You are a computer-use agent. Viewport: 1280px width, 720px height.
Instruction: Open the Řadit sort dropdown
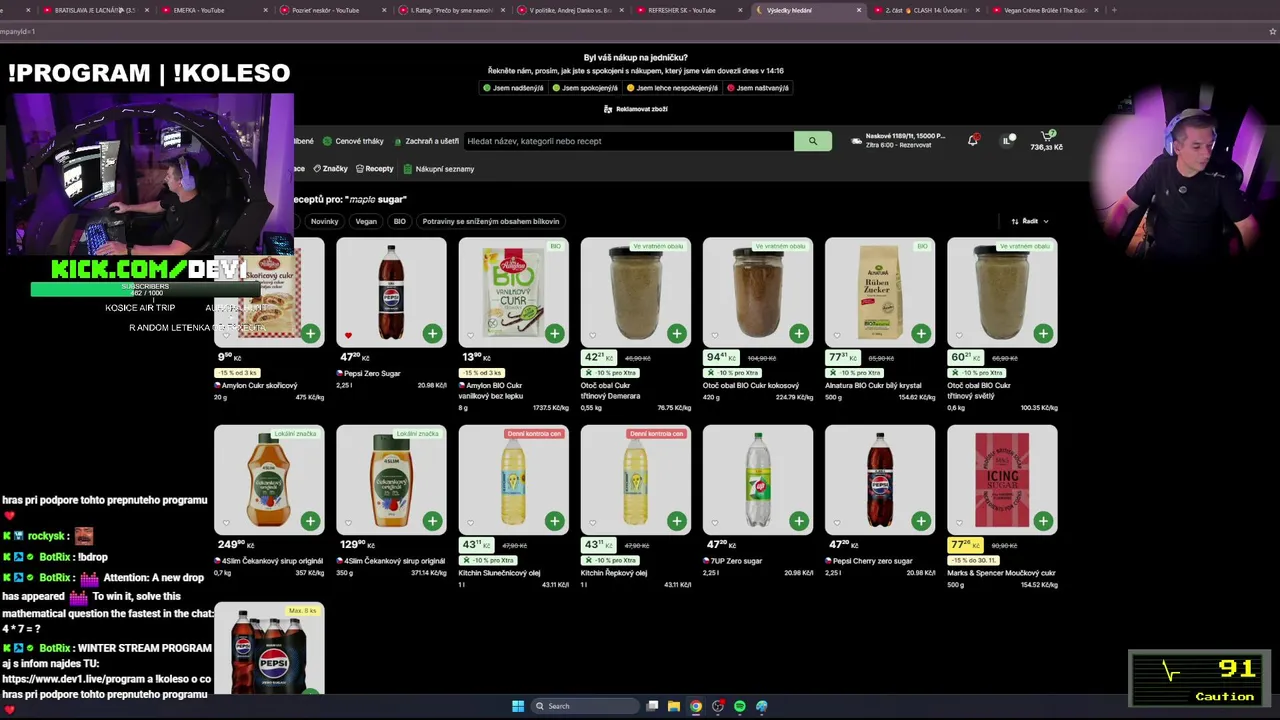coord(1030,221)
